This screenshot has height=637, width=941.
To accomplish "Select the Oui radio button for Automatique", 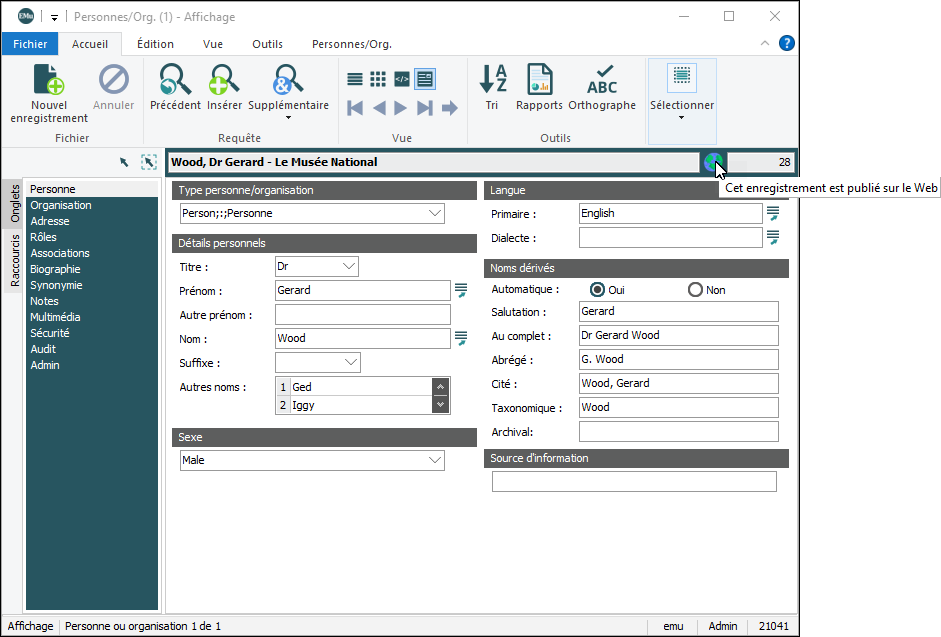I will click(598, 290).
